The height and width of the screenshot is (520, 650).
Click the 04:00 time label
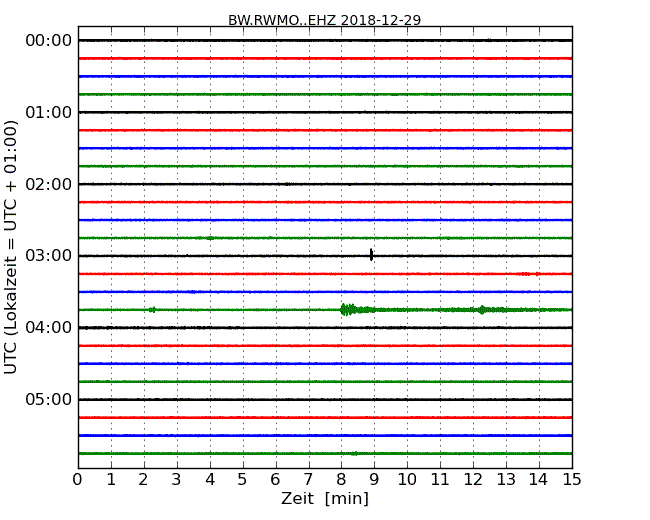point(49,328)
